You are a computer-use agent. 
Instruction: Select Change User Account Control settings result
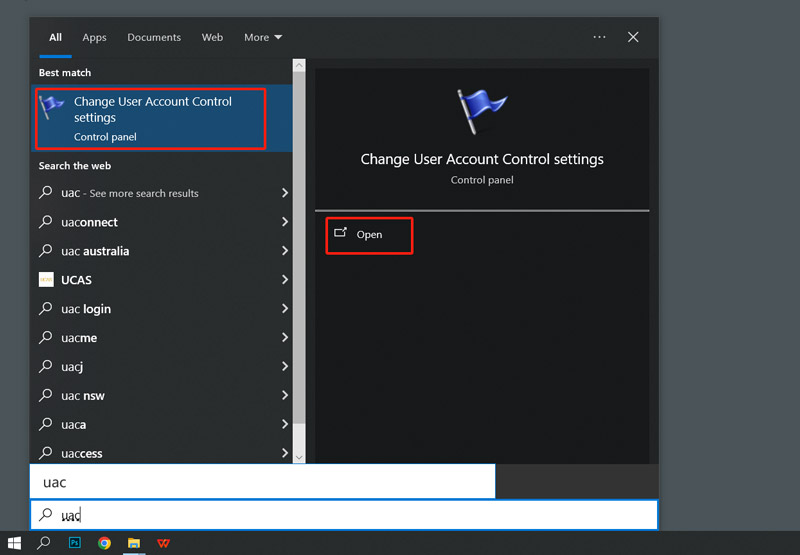pyautogui.click(x=152, y=117)
